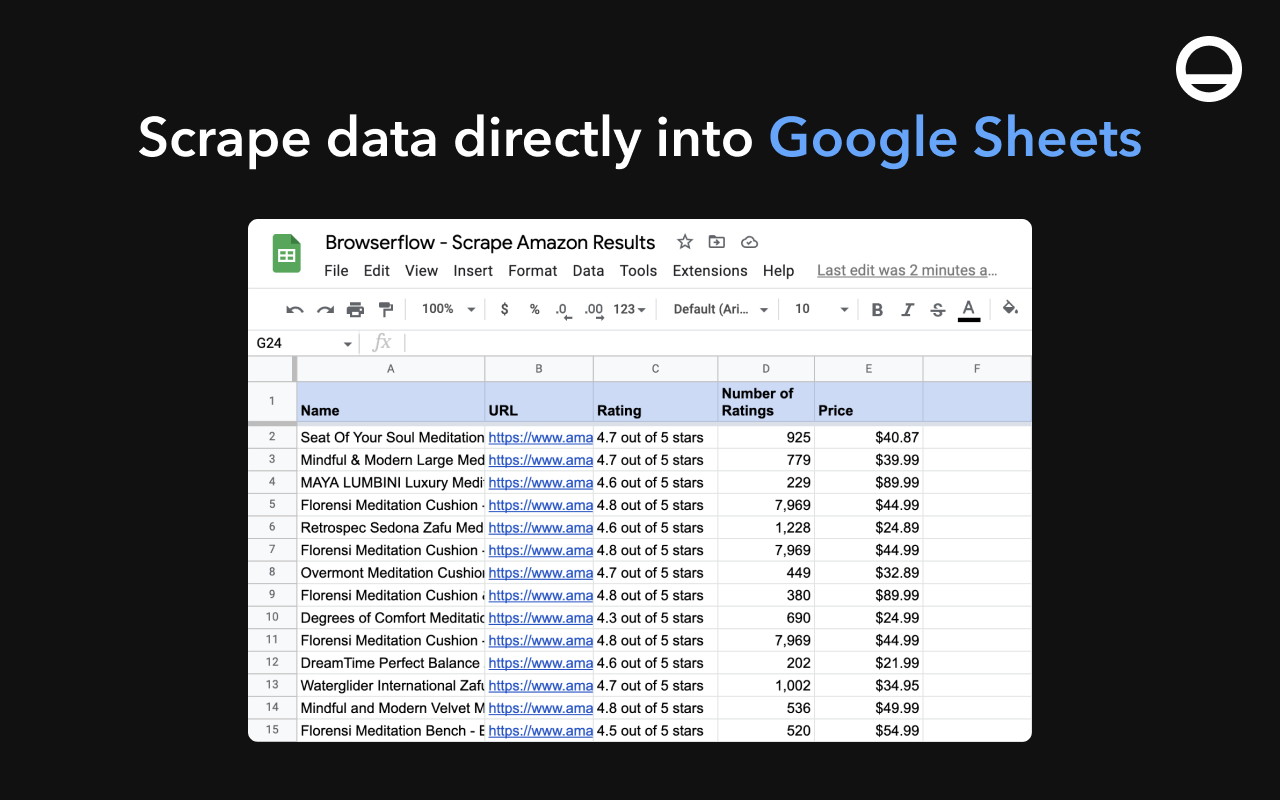Open the Format menu
1280x800 pixels.
[533, 271]
